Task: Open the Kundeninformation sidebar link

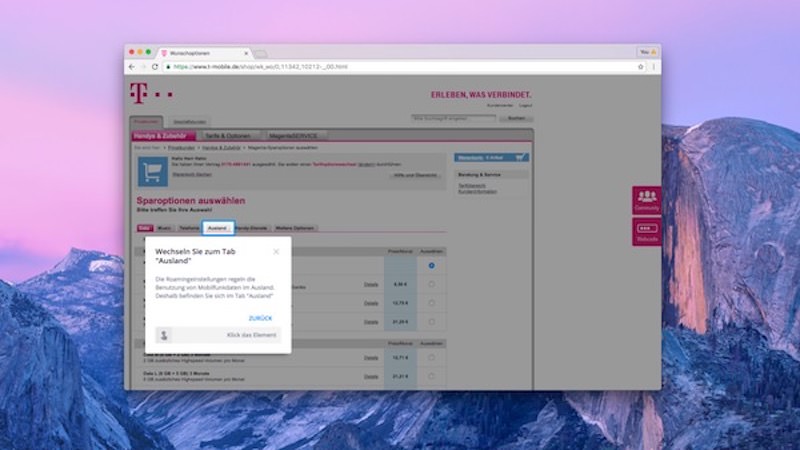Action: click(x=478, y=192)
